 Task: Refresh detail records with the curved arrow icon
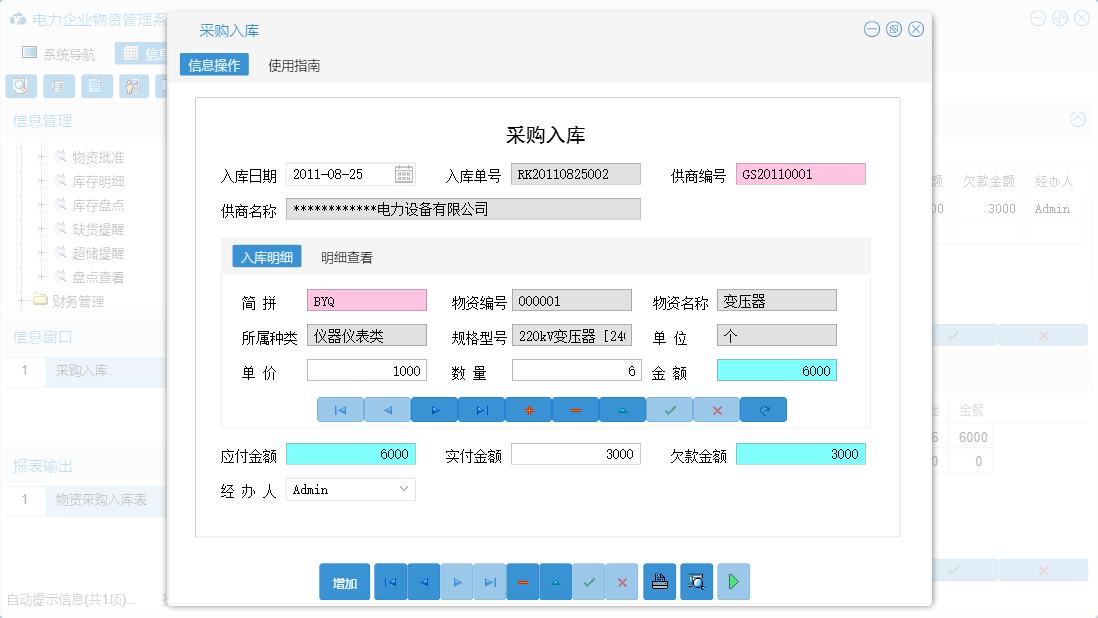pyautogui.click(x=763, y=409)
